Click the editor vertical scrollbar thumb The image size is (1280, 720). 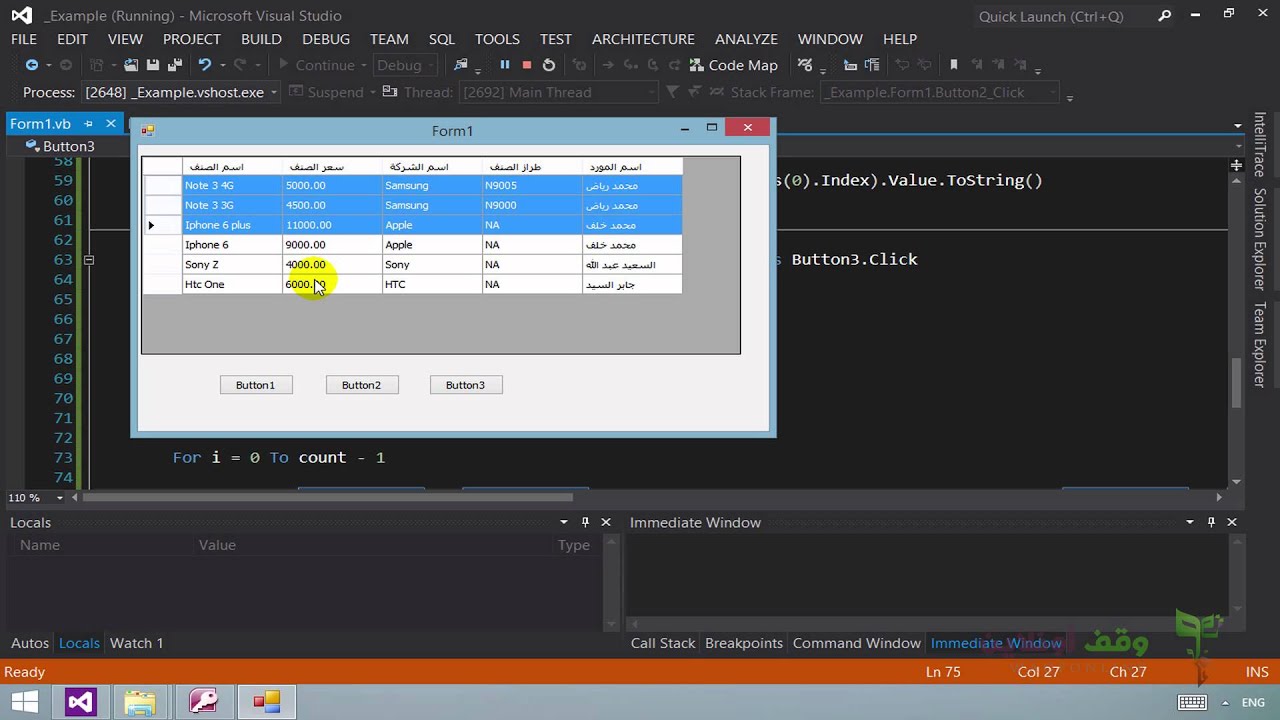pyautogui.click(x=1237, y=383)
